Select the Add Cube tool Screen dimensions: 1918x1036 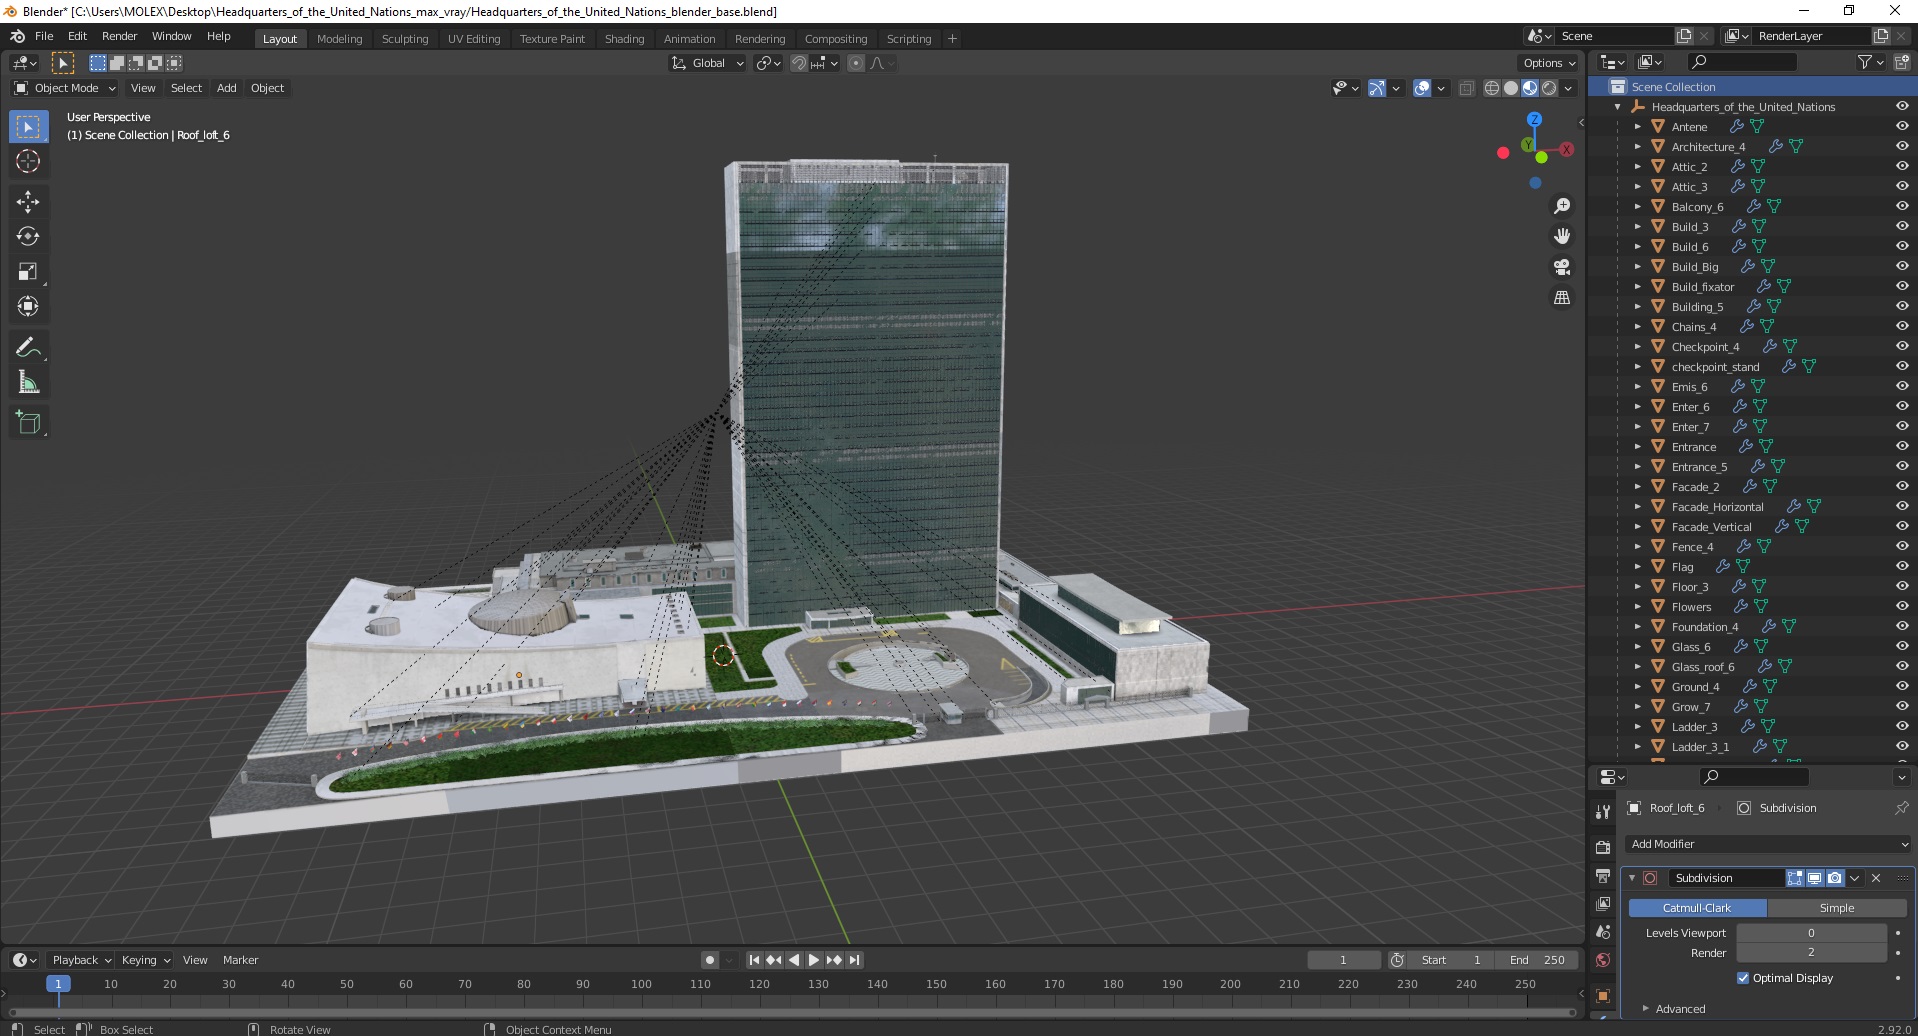click(x=28, y=422)
